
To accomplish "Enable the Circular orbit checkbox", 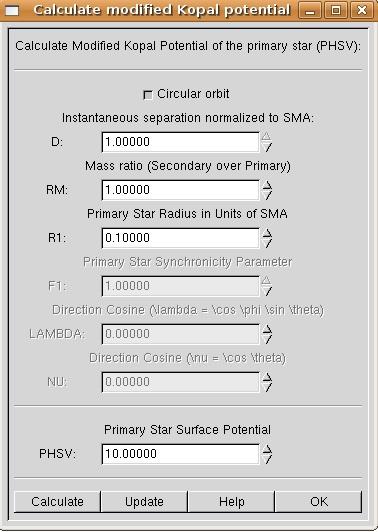I will [x=148, y=95].
